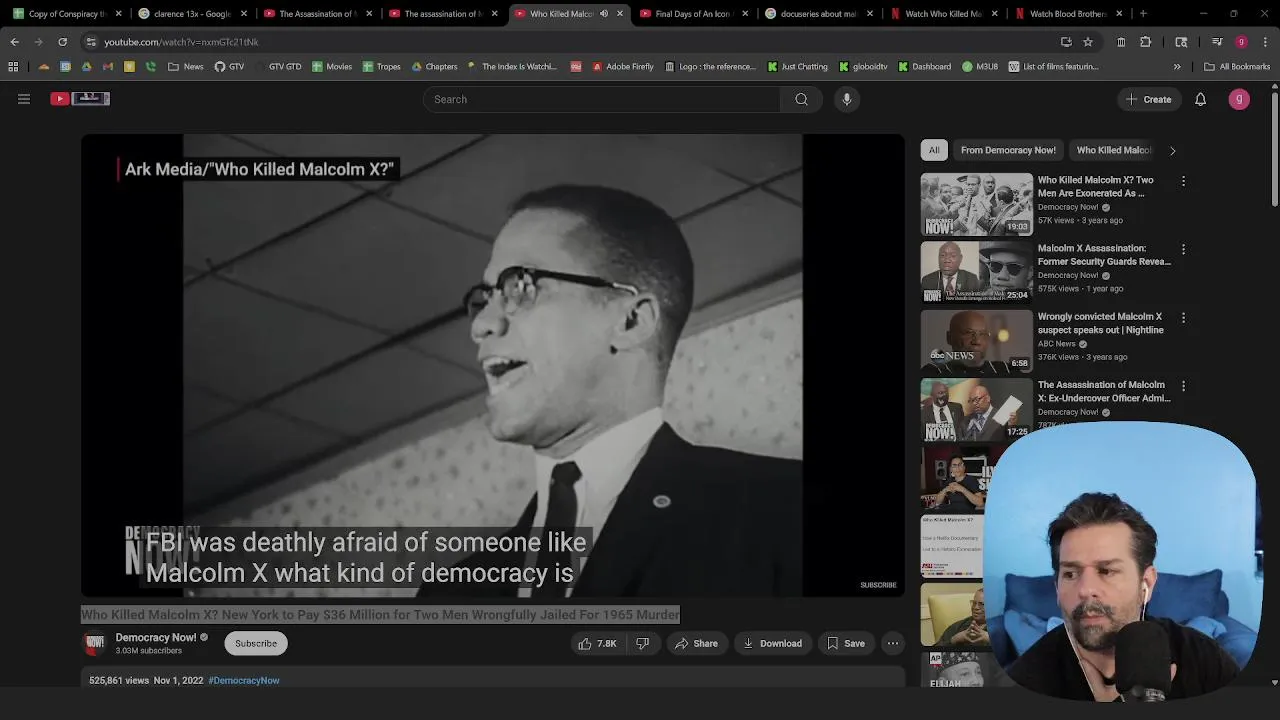Click the Democracy Now! channel name

(x=155, y=637)
